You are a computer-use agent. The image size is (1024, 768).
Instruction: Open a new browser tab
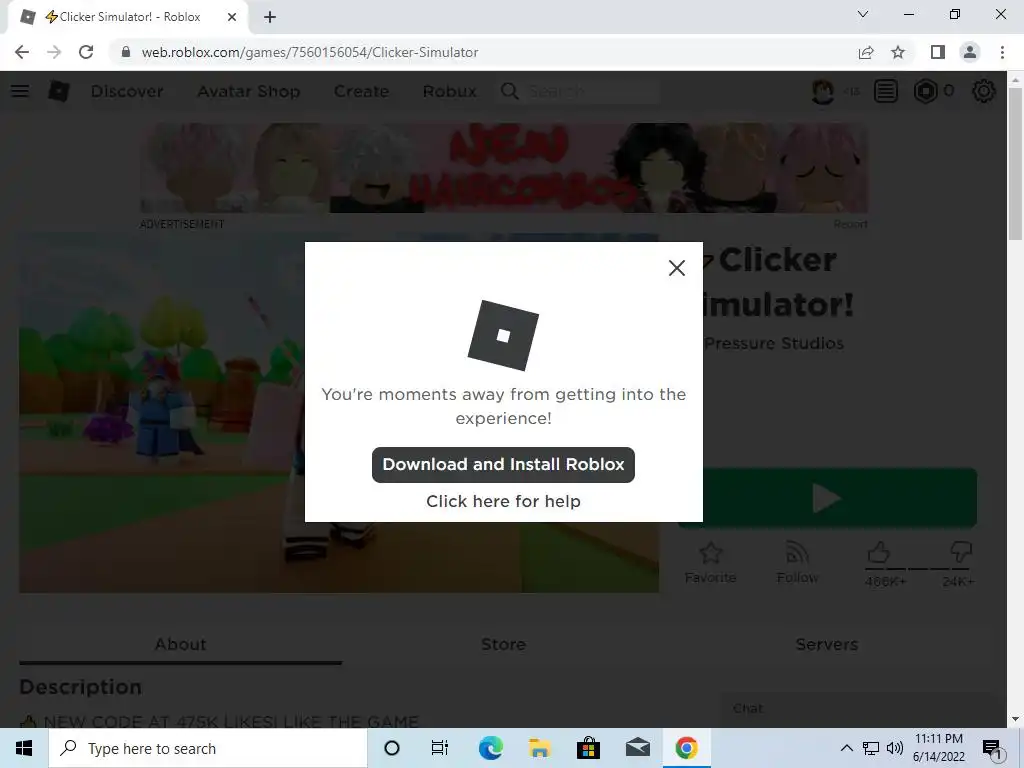pos(270,17)
